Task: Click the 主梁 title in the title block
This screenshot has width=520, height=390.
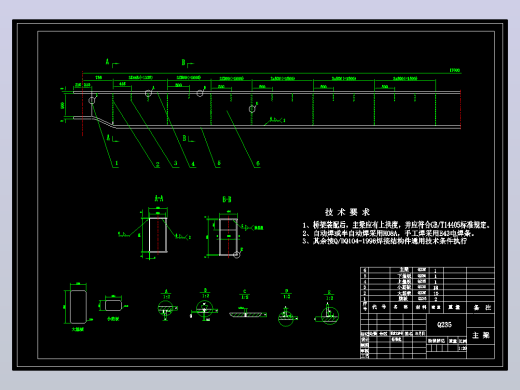Action: (480, 335)
